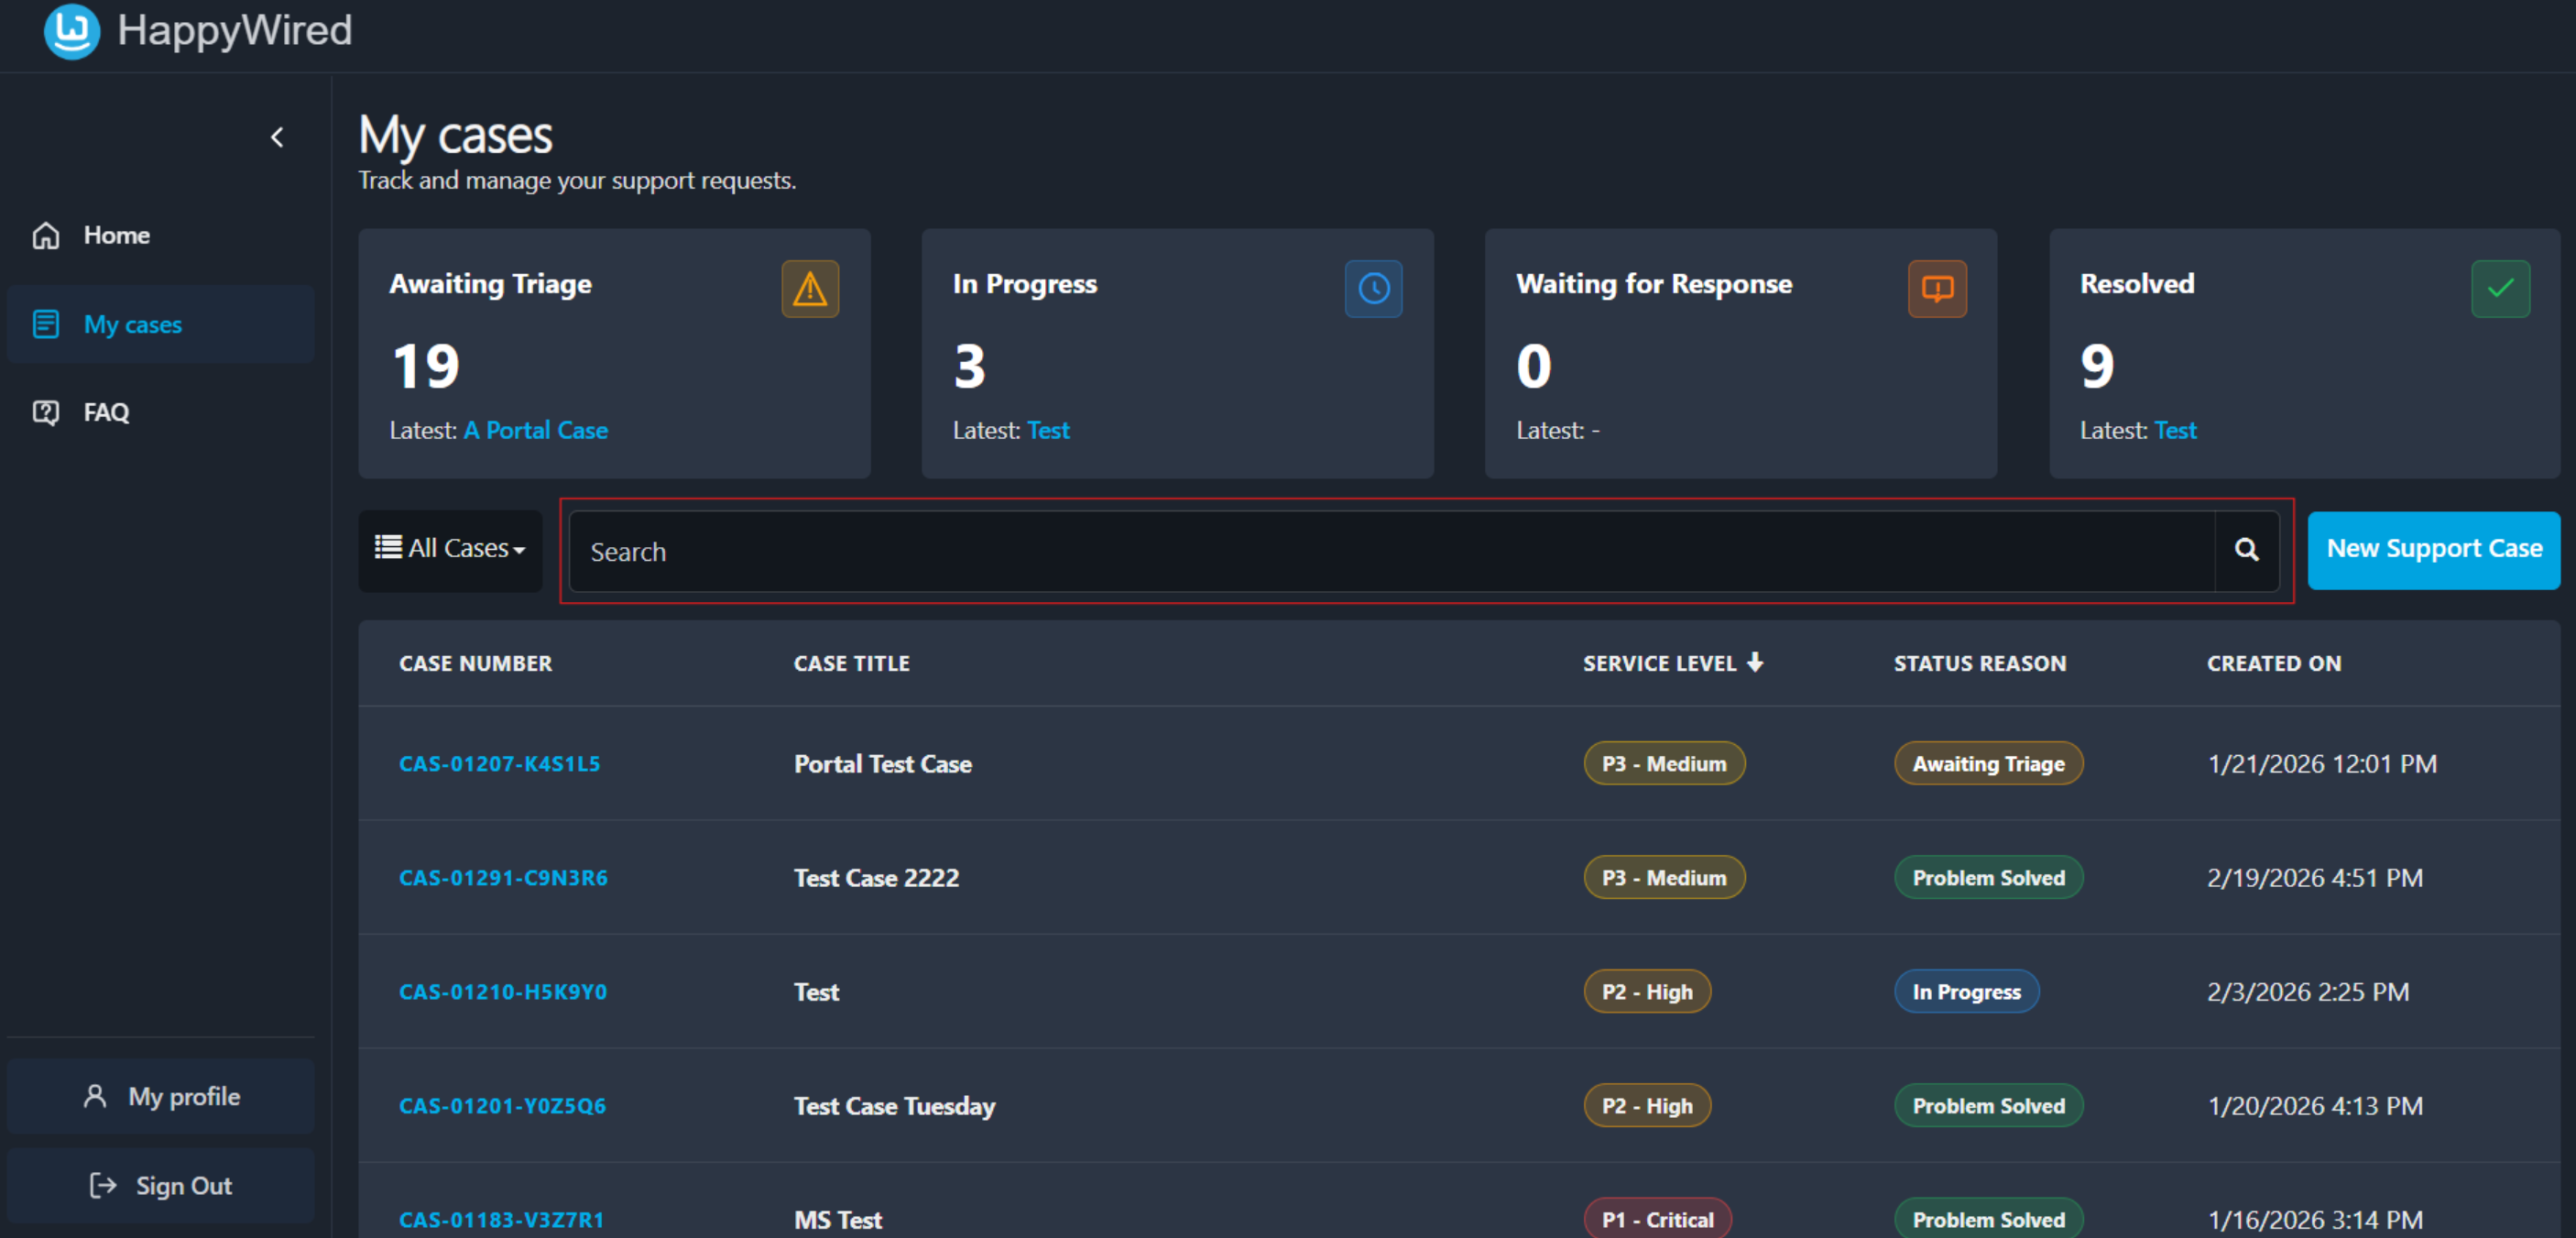Click Problem Solved badge for Test Case 2222
Image resolution: width=2576 pixels, height=1238 pixels.
pos(1988,878)
